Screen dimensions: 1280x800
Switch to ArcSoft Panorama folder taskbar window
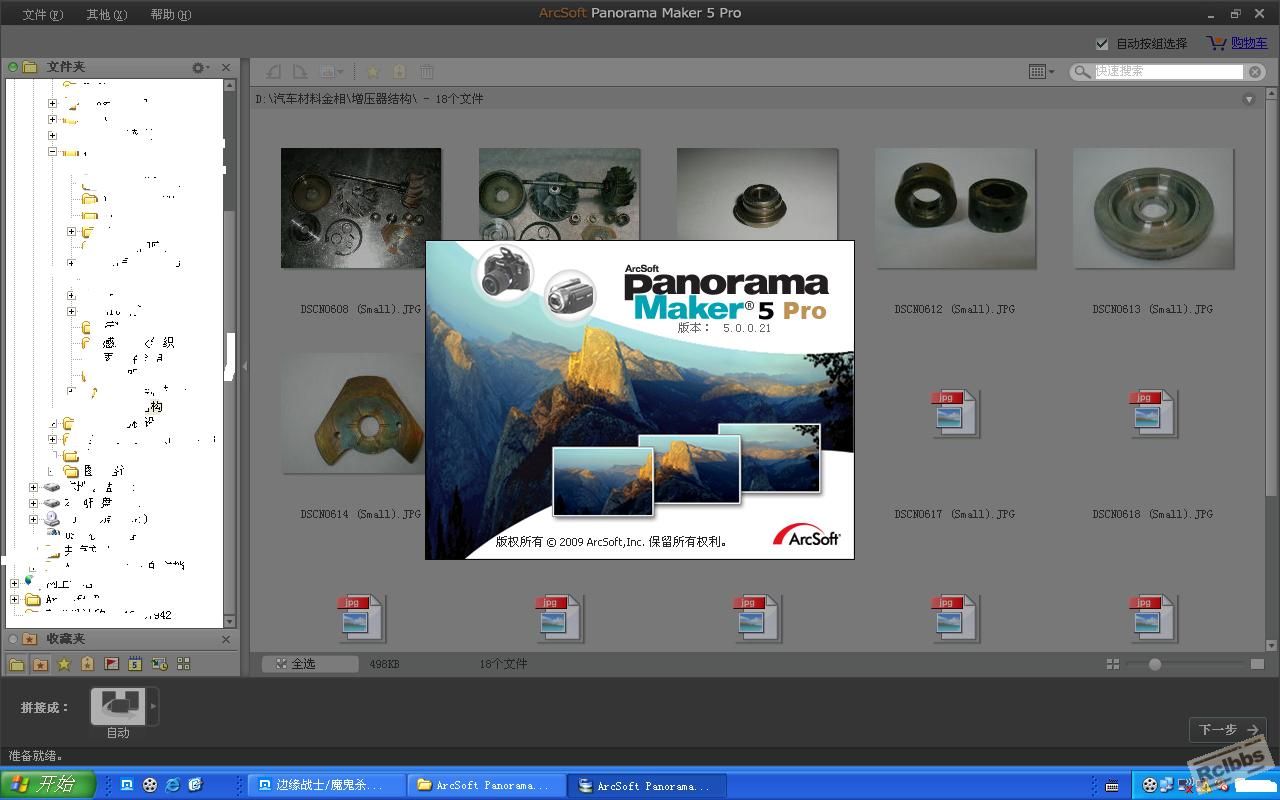(487, 786)
